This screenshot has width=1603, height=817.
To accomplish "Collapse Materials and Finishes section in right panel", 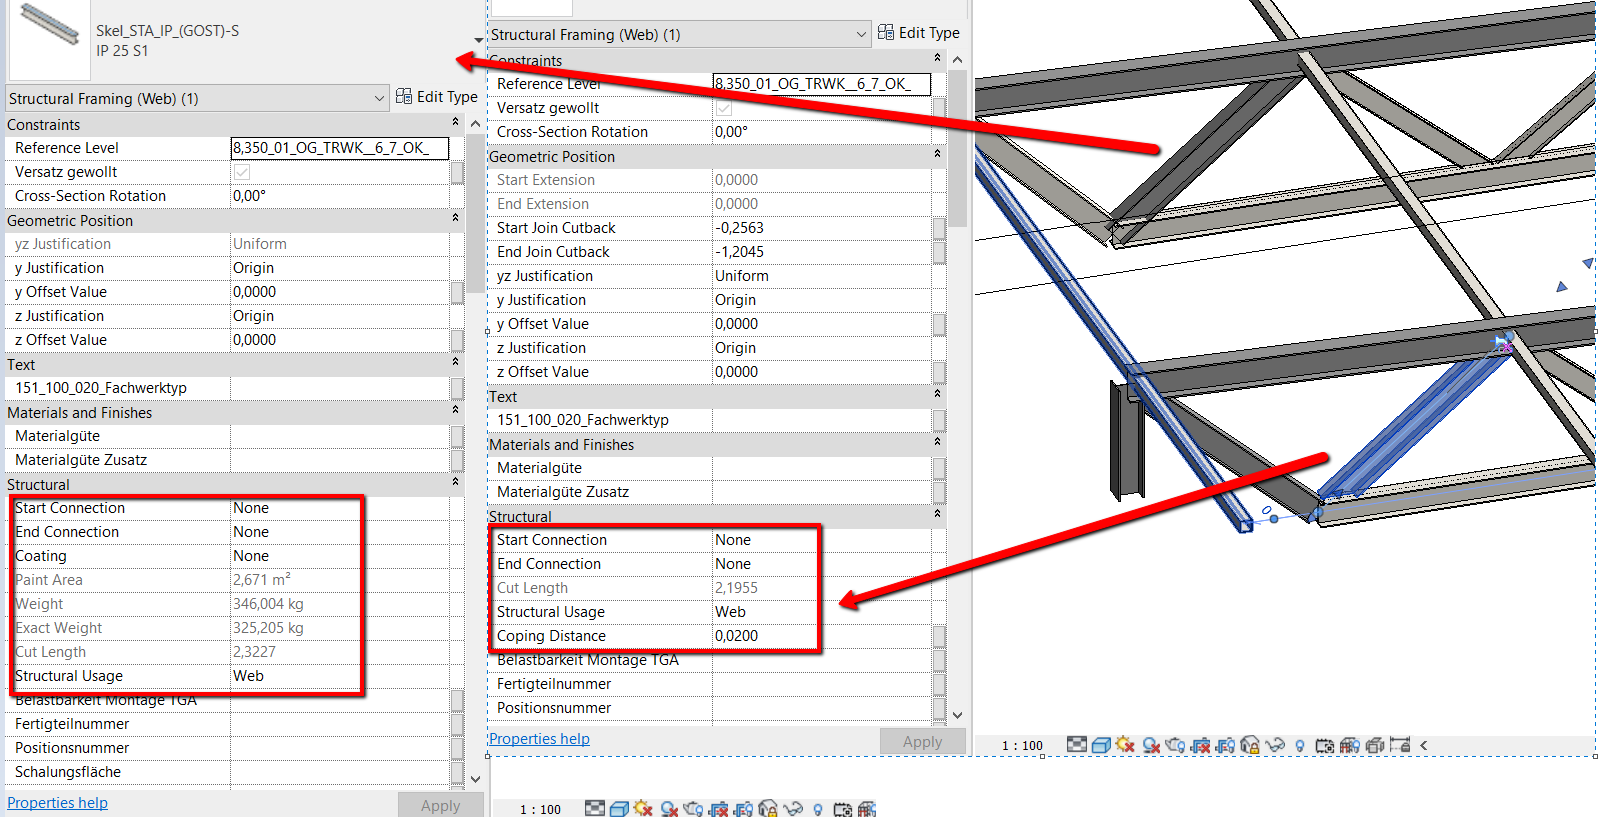I will [x=937, y=441].
